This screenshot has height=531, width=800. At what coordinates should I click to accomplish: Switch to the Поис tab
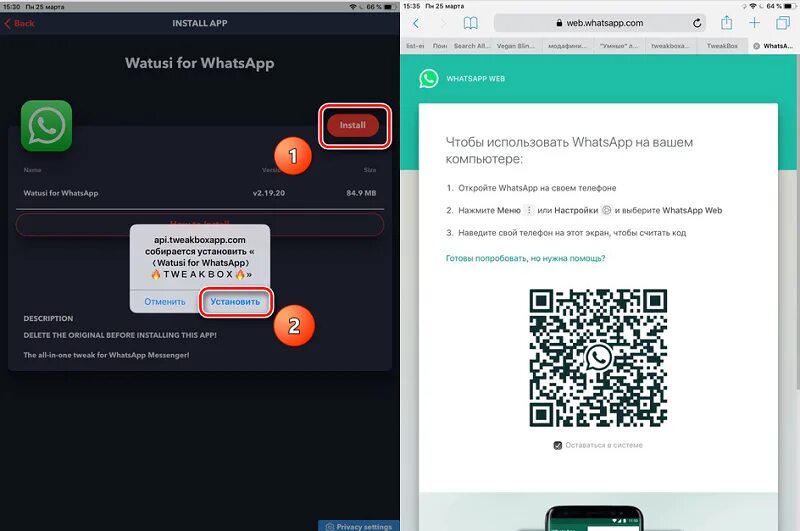point(440,46)
